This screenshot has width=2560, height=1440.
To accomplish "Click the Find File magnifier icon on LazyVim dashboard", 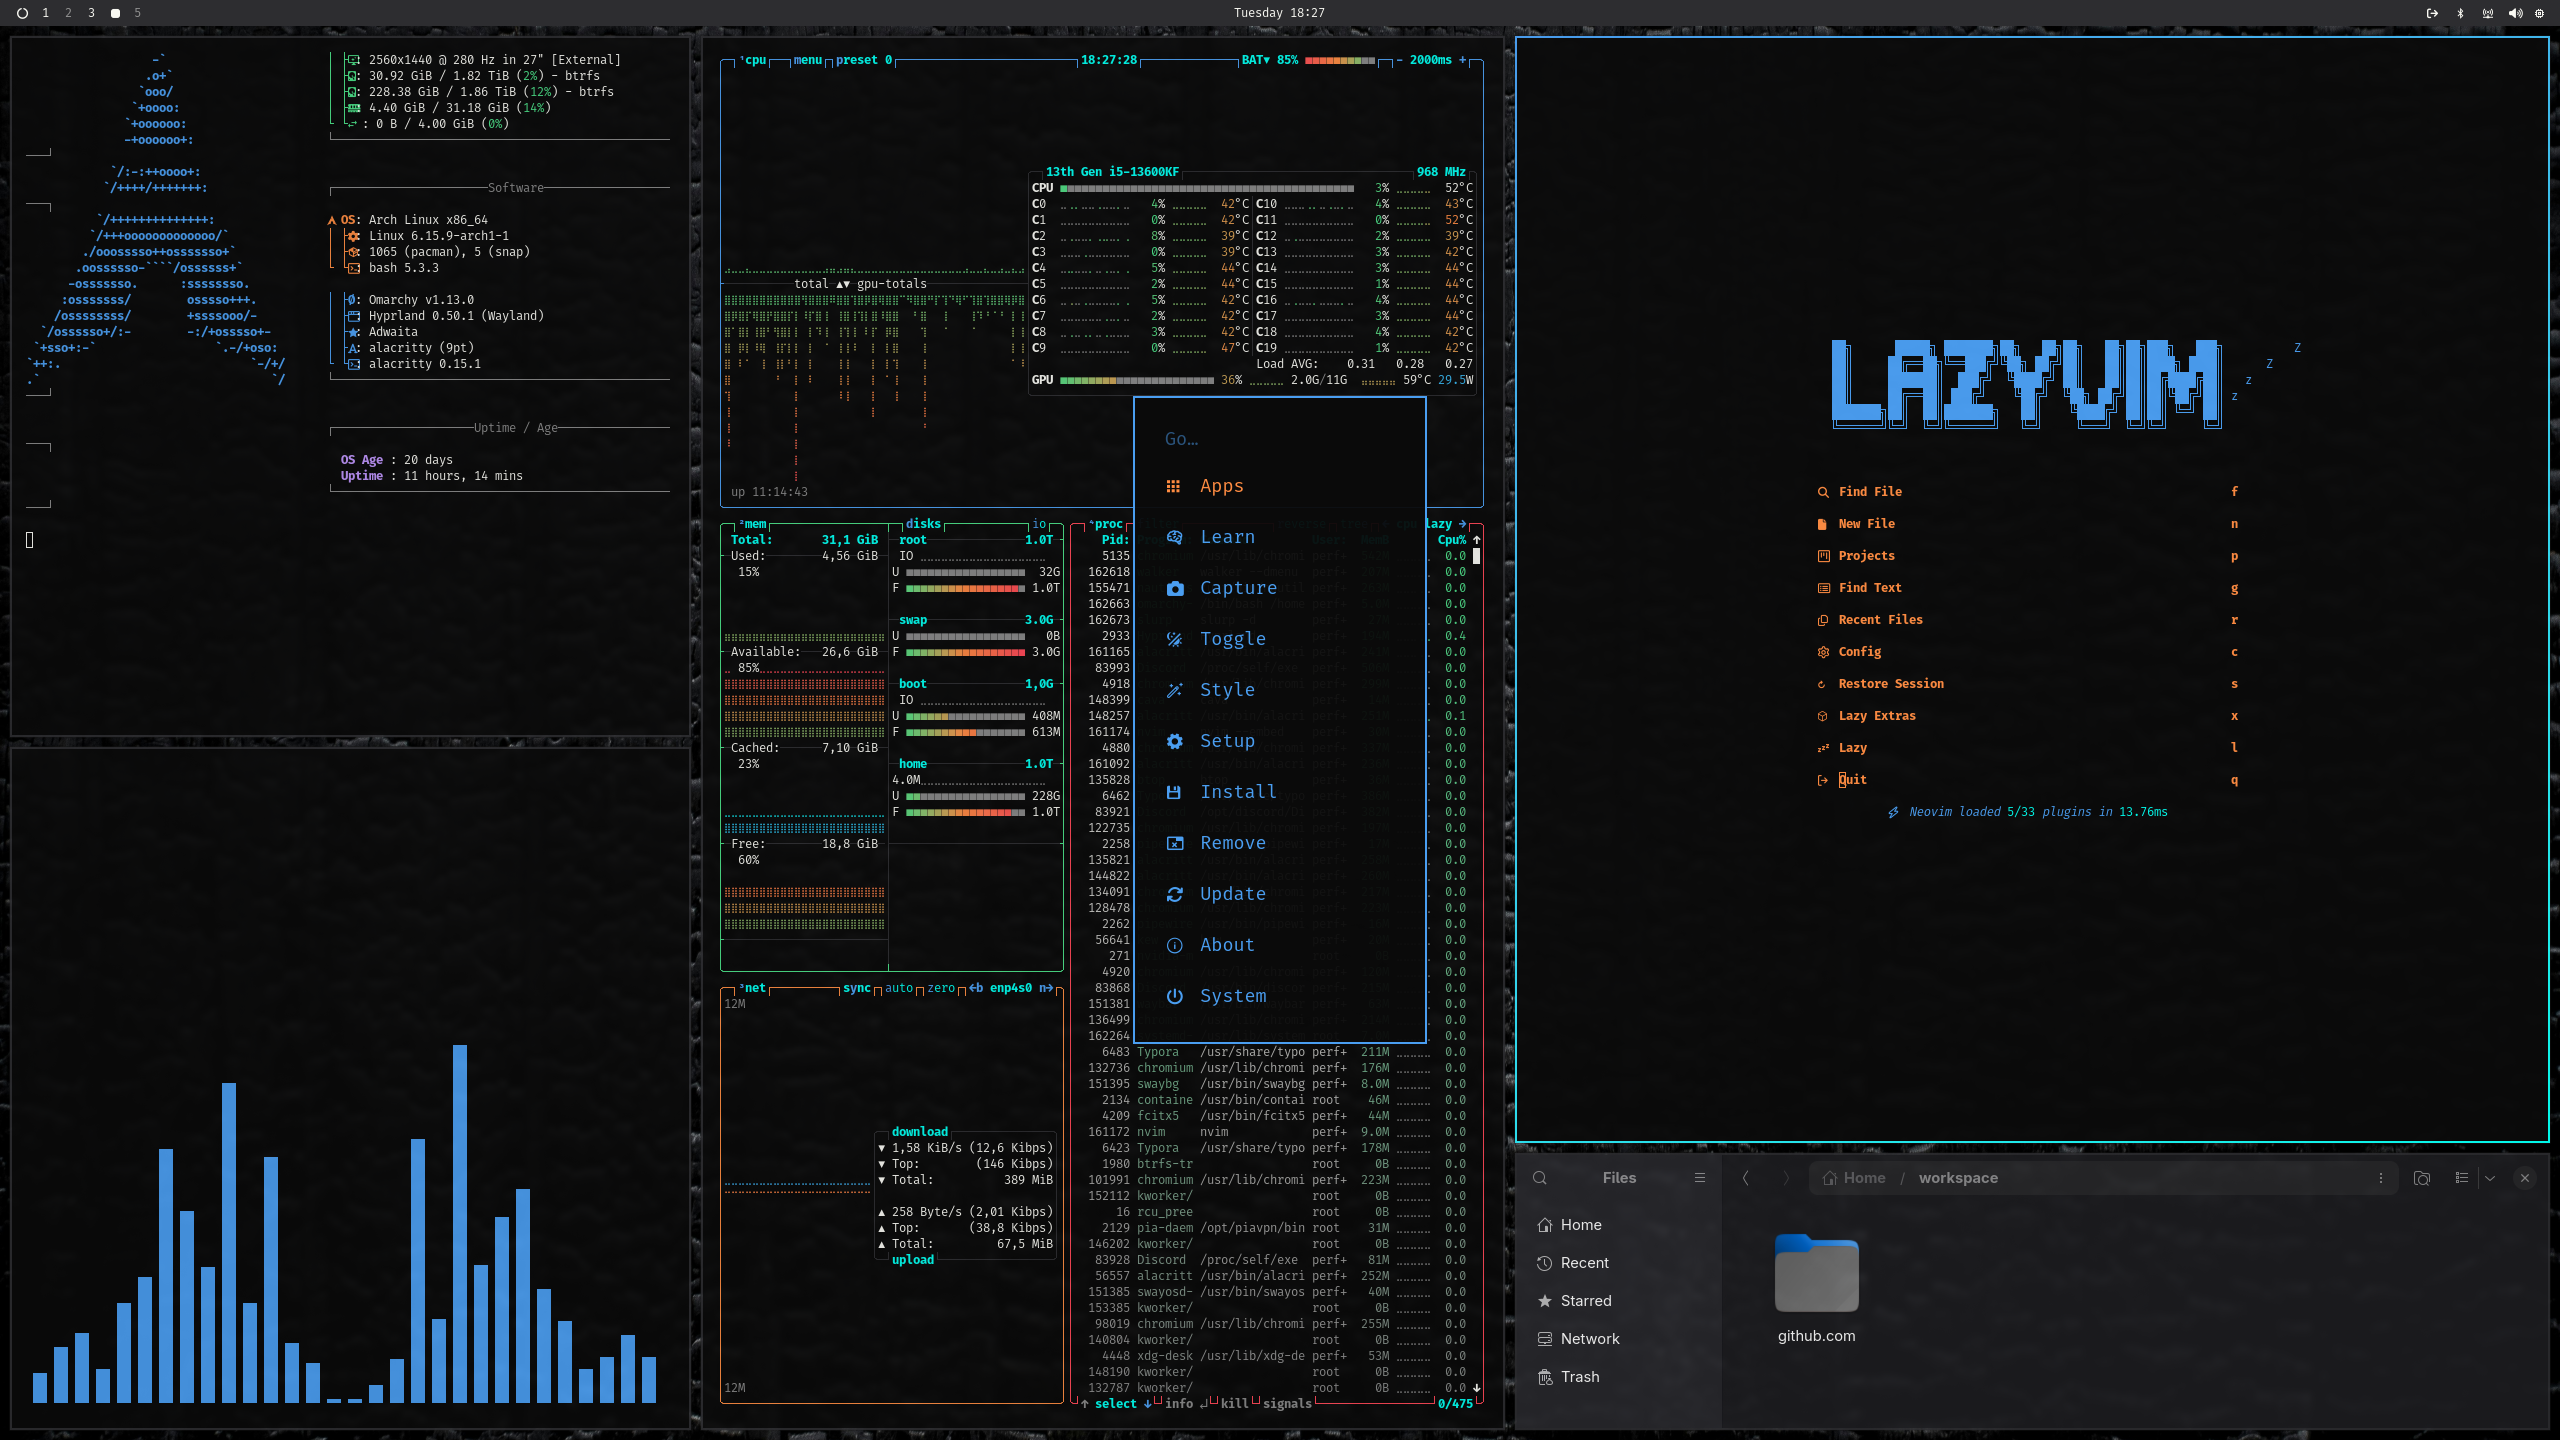I will (x=1822, y=492).
